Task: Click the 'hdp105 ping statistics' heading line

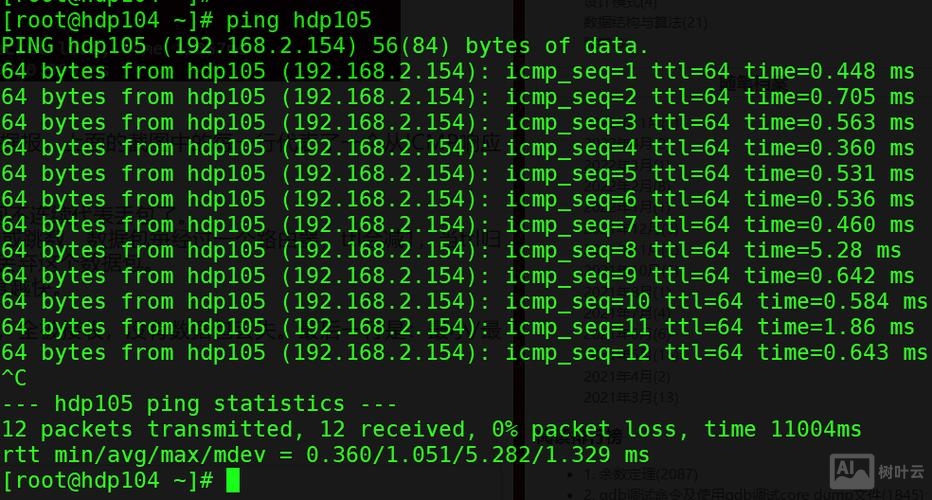Action: (x=199, y=404)
